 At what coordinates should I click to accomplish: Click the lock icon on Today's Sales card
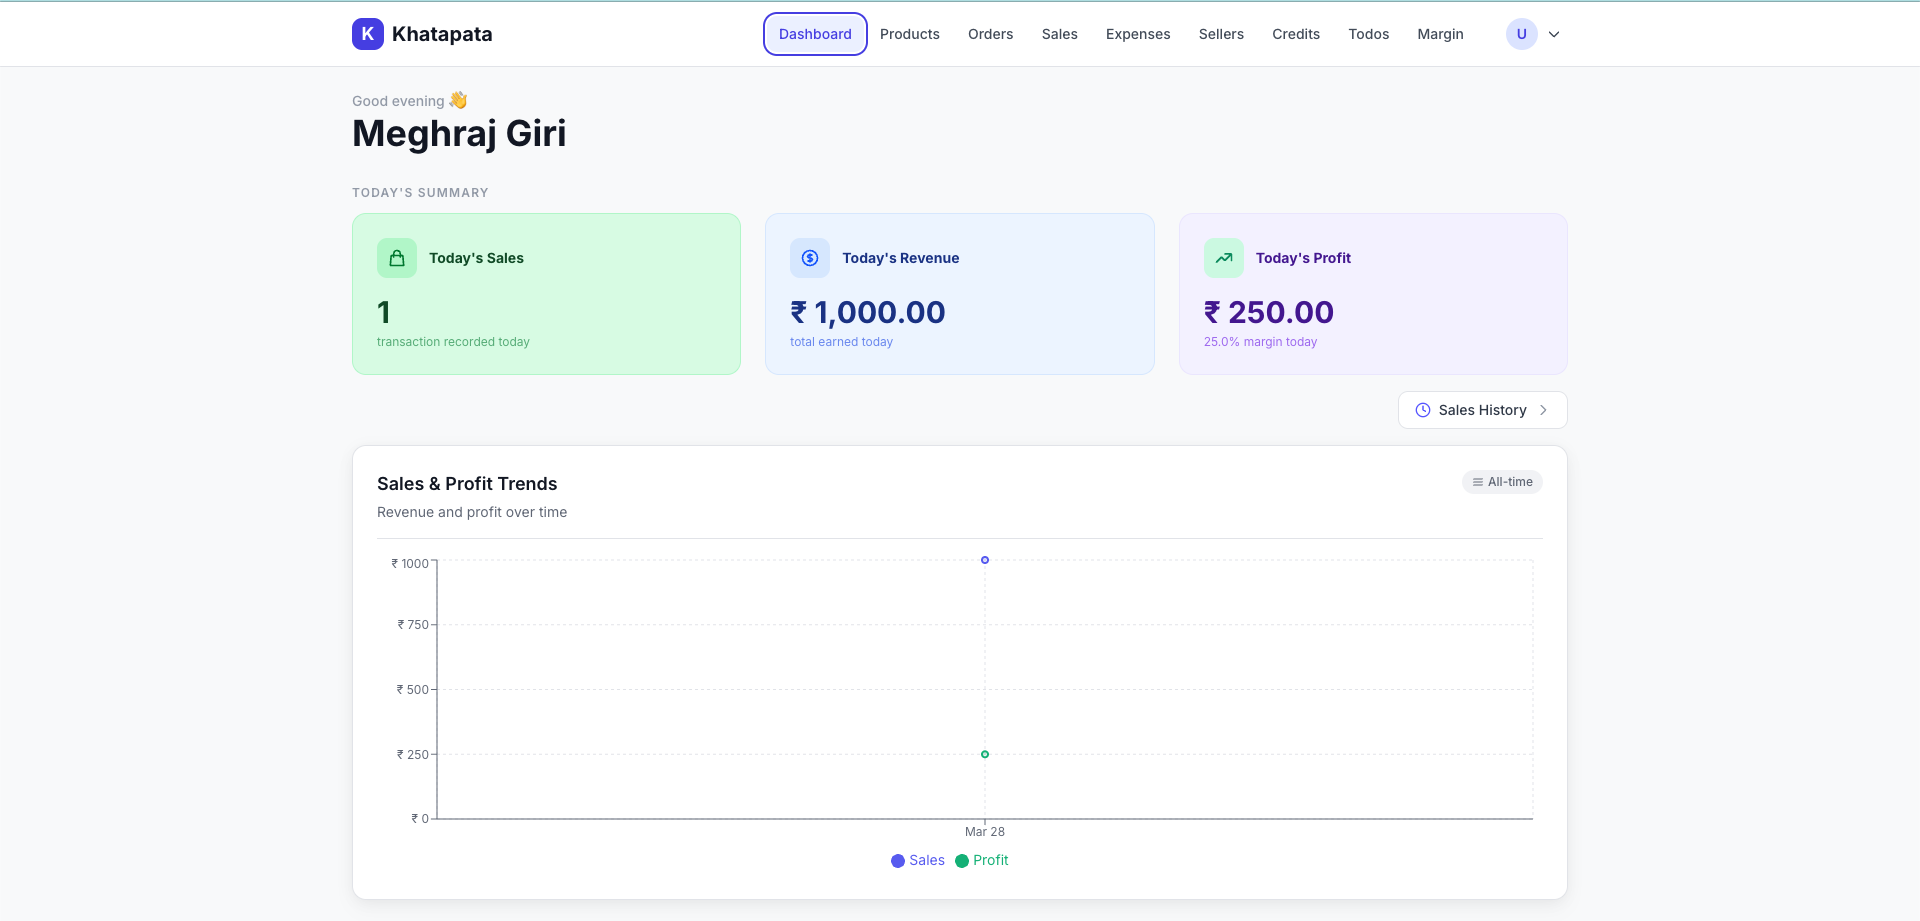[397, 257]
